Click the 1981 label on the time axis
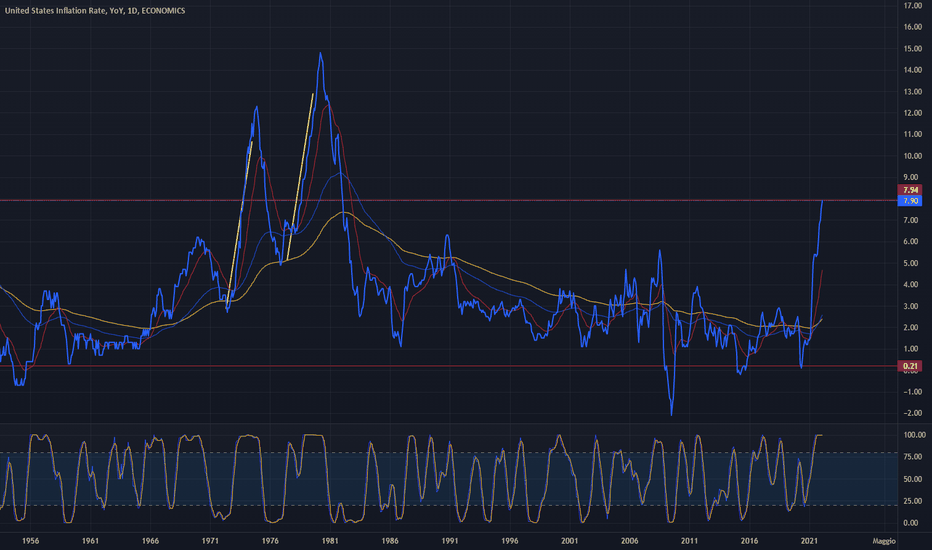 click(330, 540)
